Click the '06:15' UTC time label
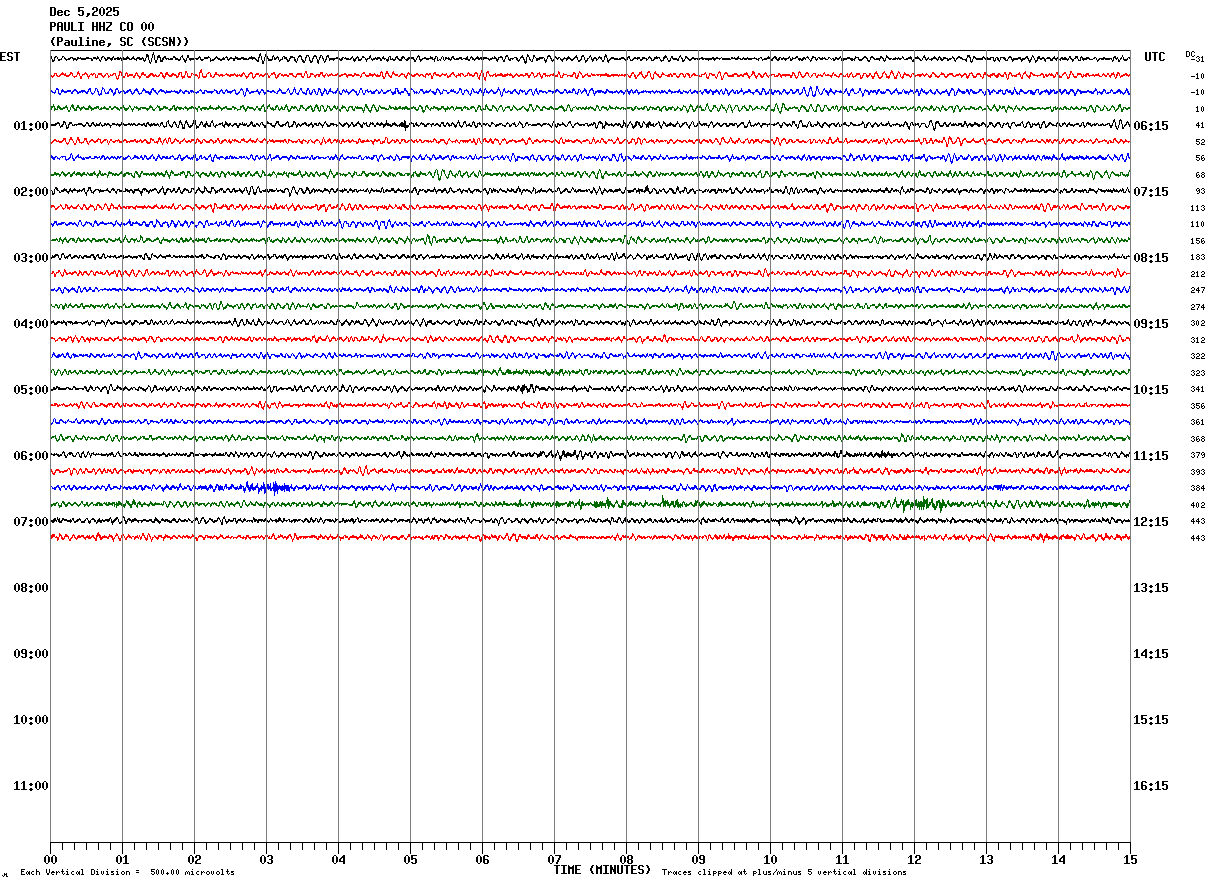 click(1151, 126)
